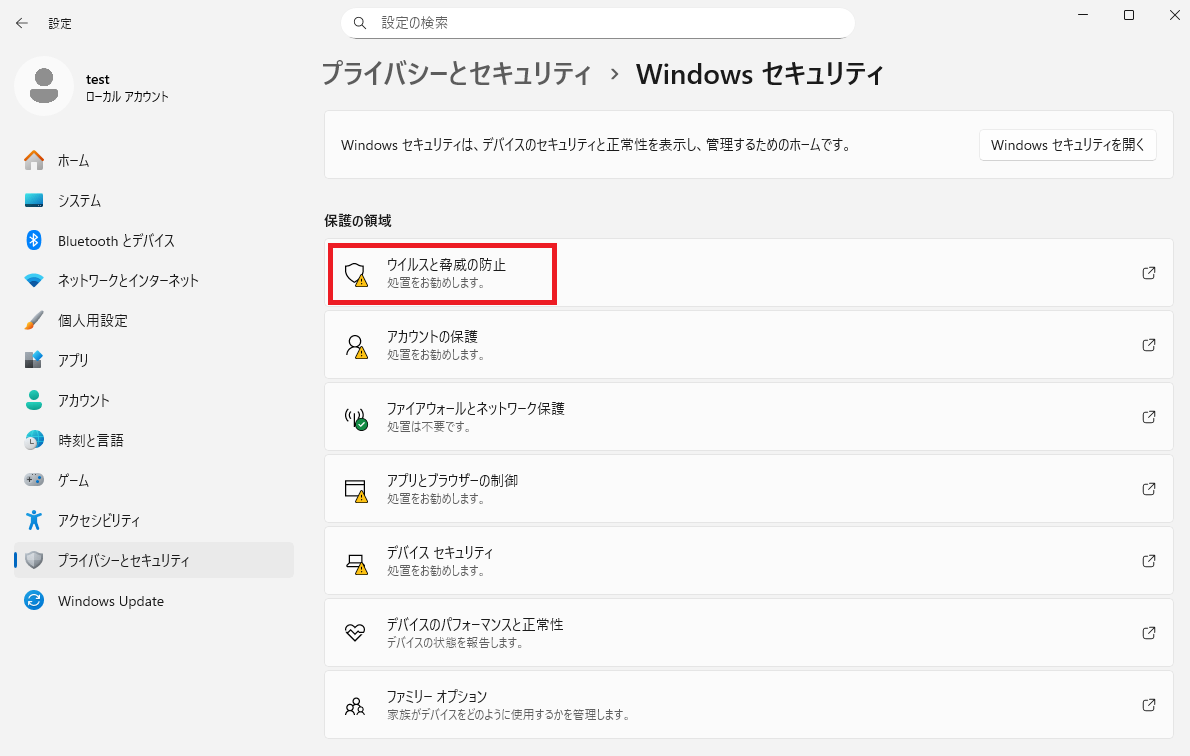Image resolution: width=1190 pixels, height=756 pixels.
Task: Open ウイルスと脅威の防止 protection area
Action: (748, 272)
